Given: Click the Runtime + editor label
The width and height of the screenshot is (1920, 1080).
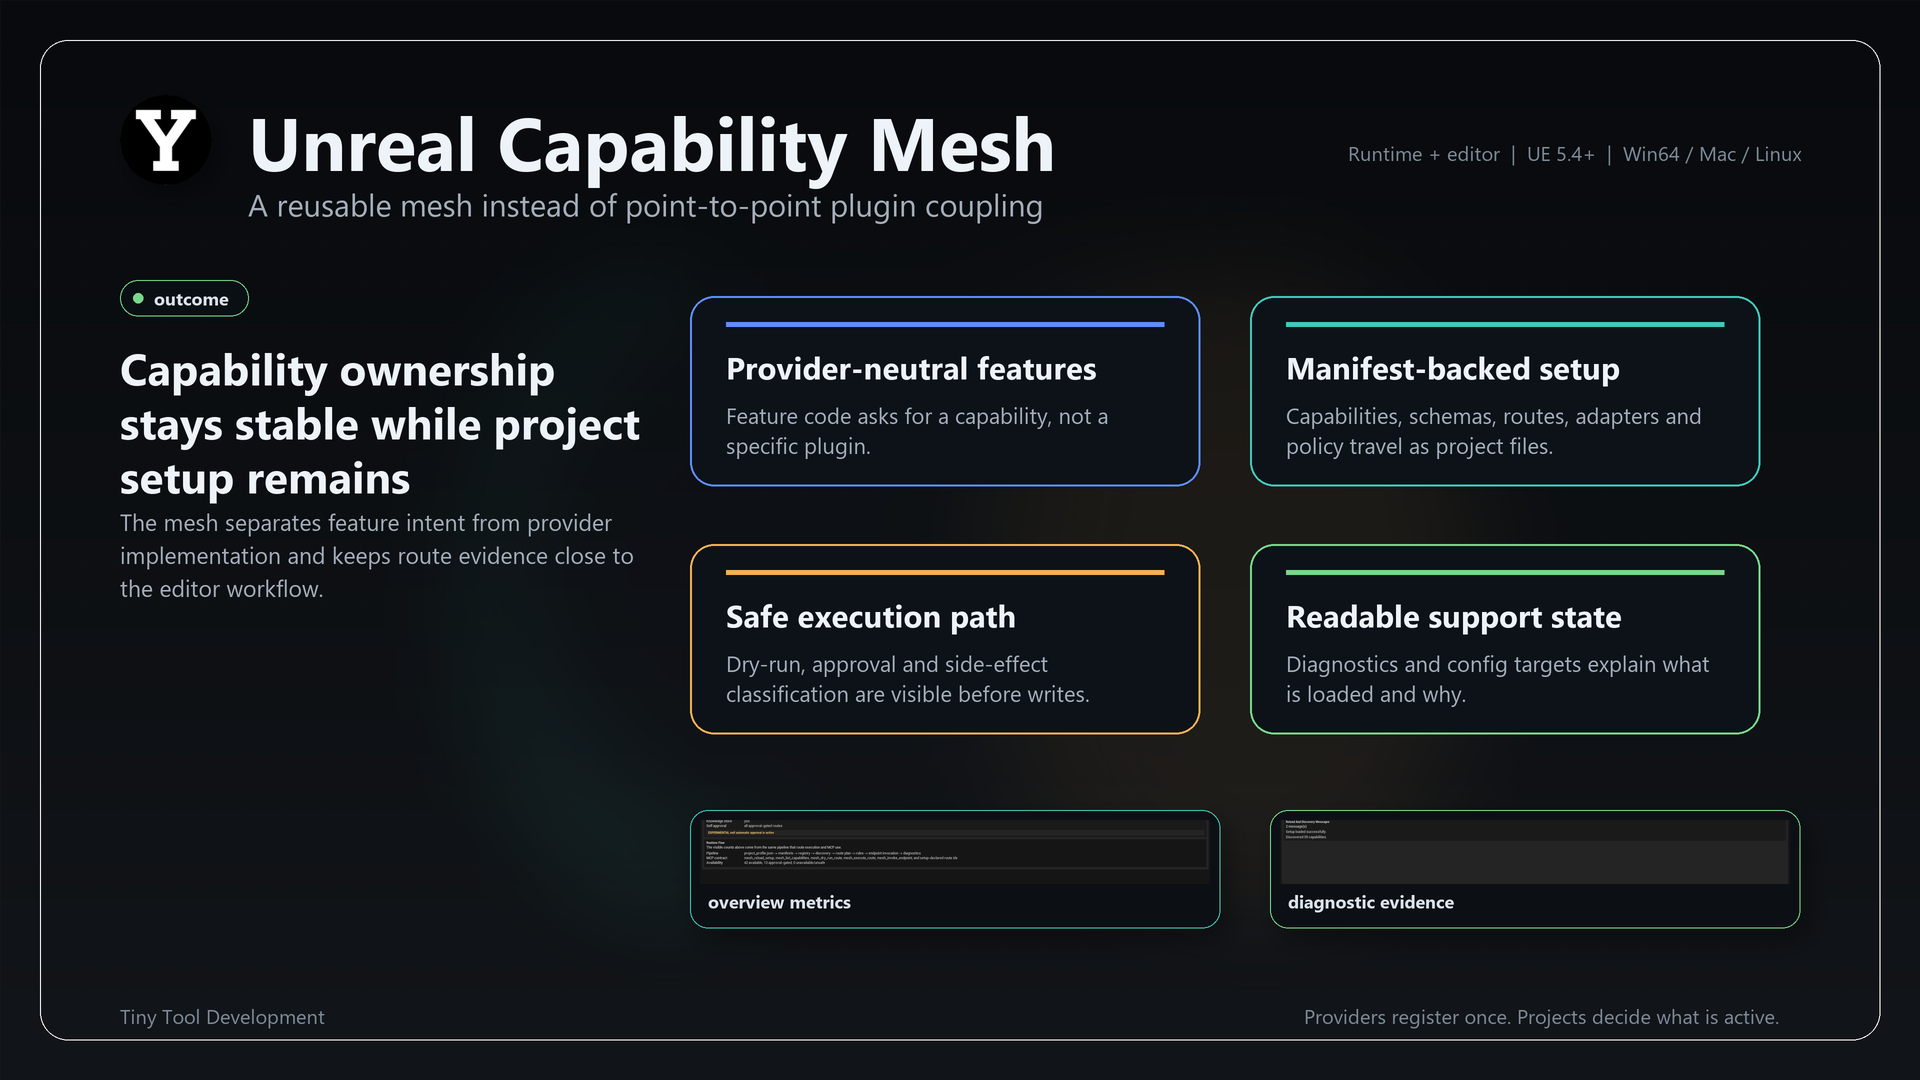Looking at the screenshot, I should (x=1424, y=154).
